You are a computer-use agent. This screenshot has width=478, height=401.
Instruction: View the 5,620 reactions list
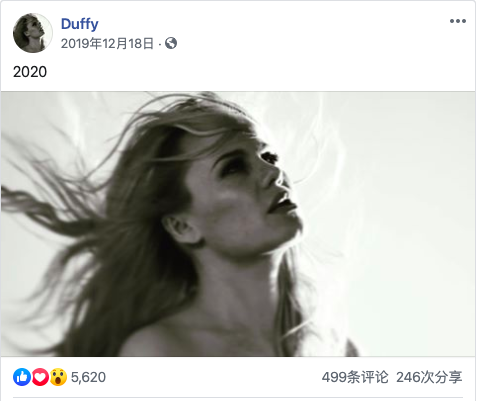[88, 377]
